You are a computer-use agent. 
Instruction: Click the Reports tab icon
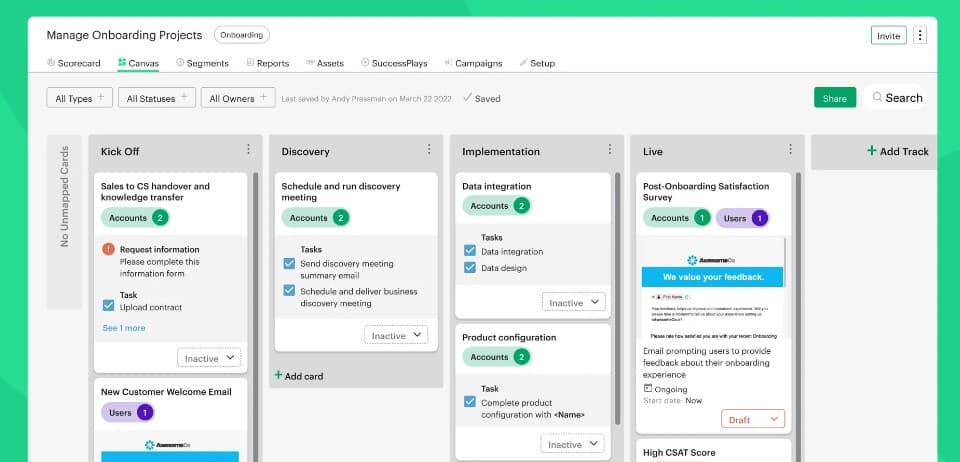(250, 62)
